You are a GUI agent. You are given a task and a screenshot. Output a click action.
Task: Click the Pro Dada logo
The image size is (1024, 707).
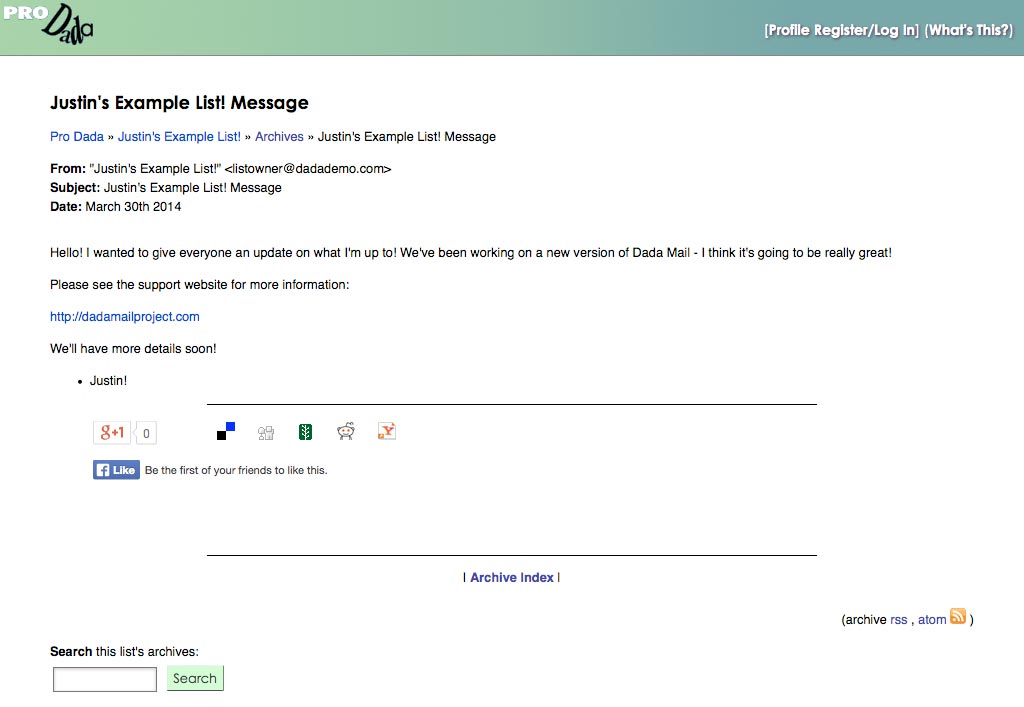[50, 27]
